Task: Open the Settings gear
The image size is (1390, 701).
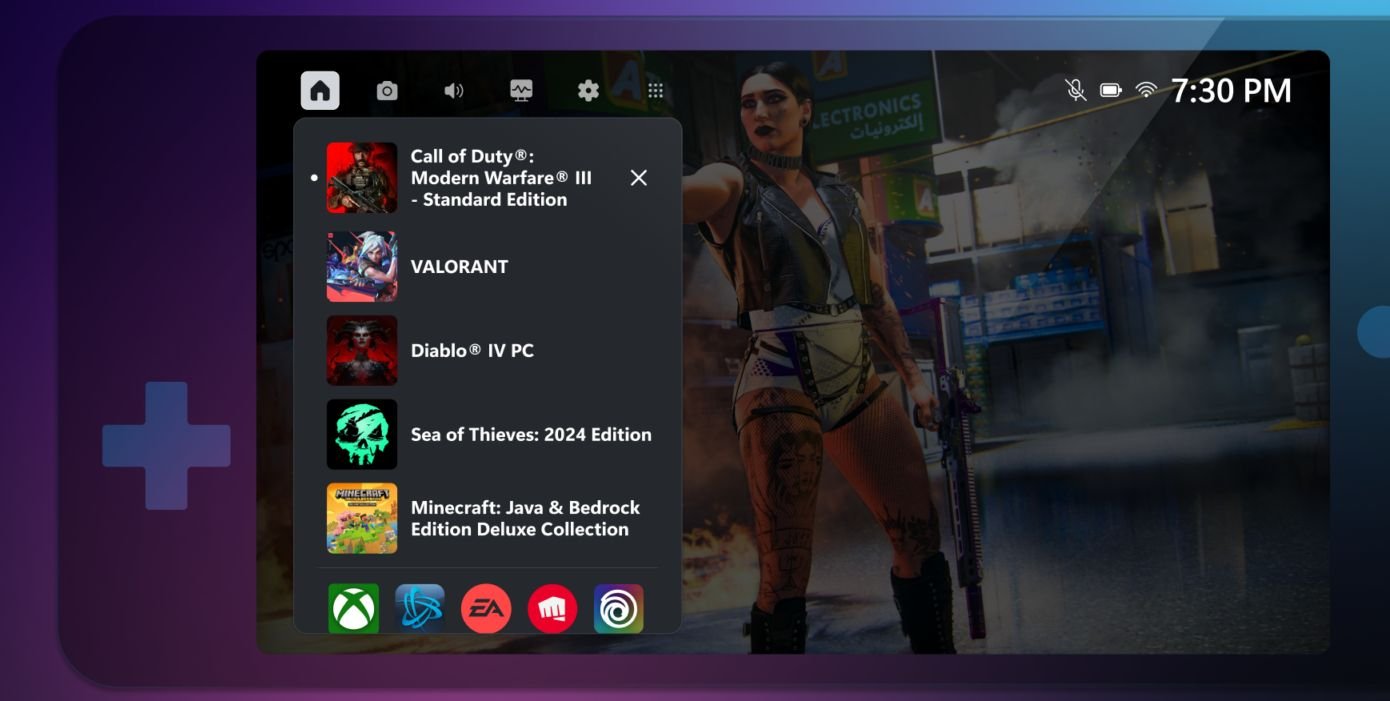Action: 589,90
